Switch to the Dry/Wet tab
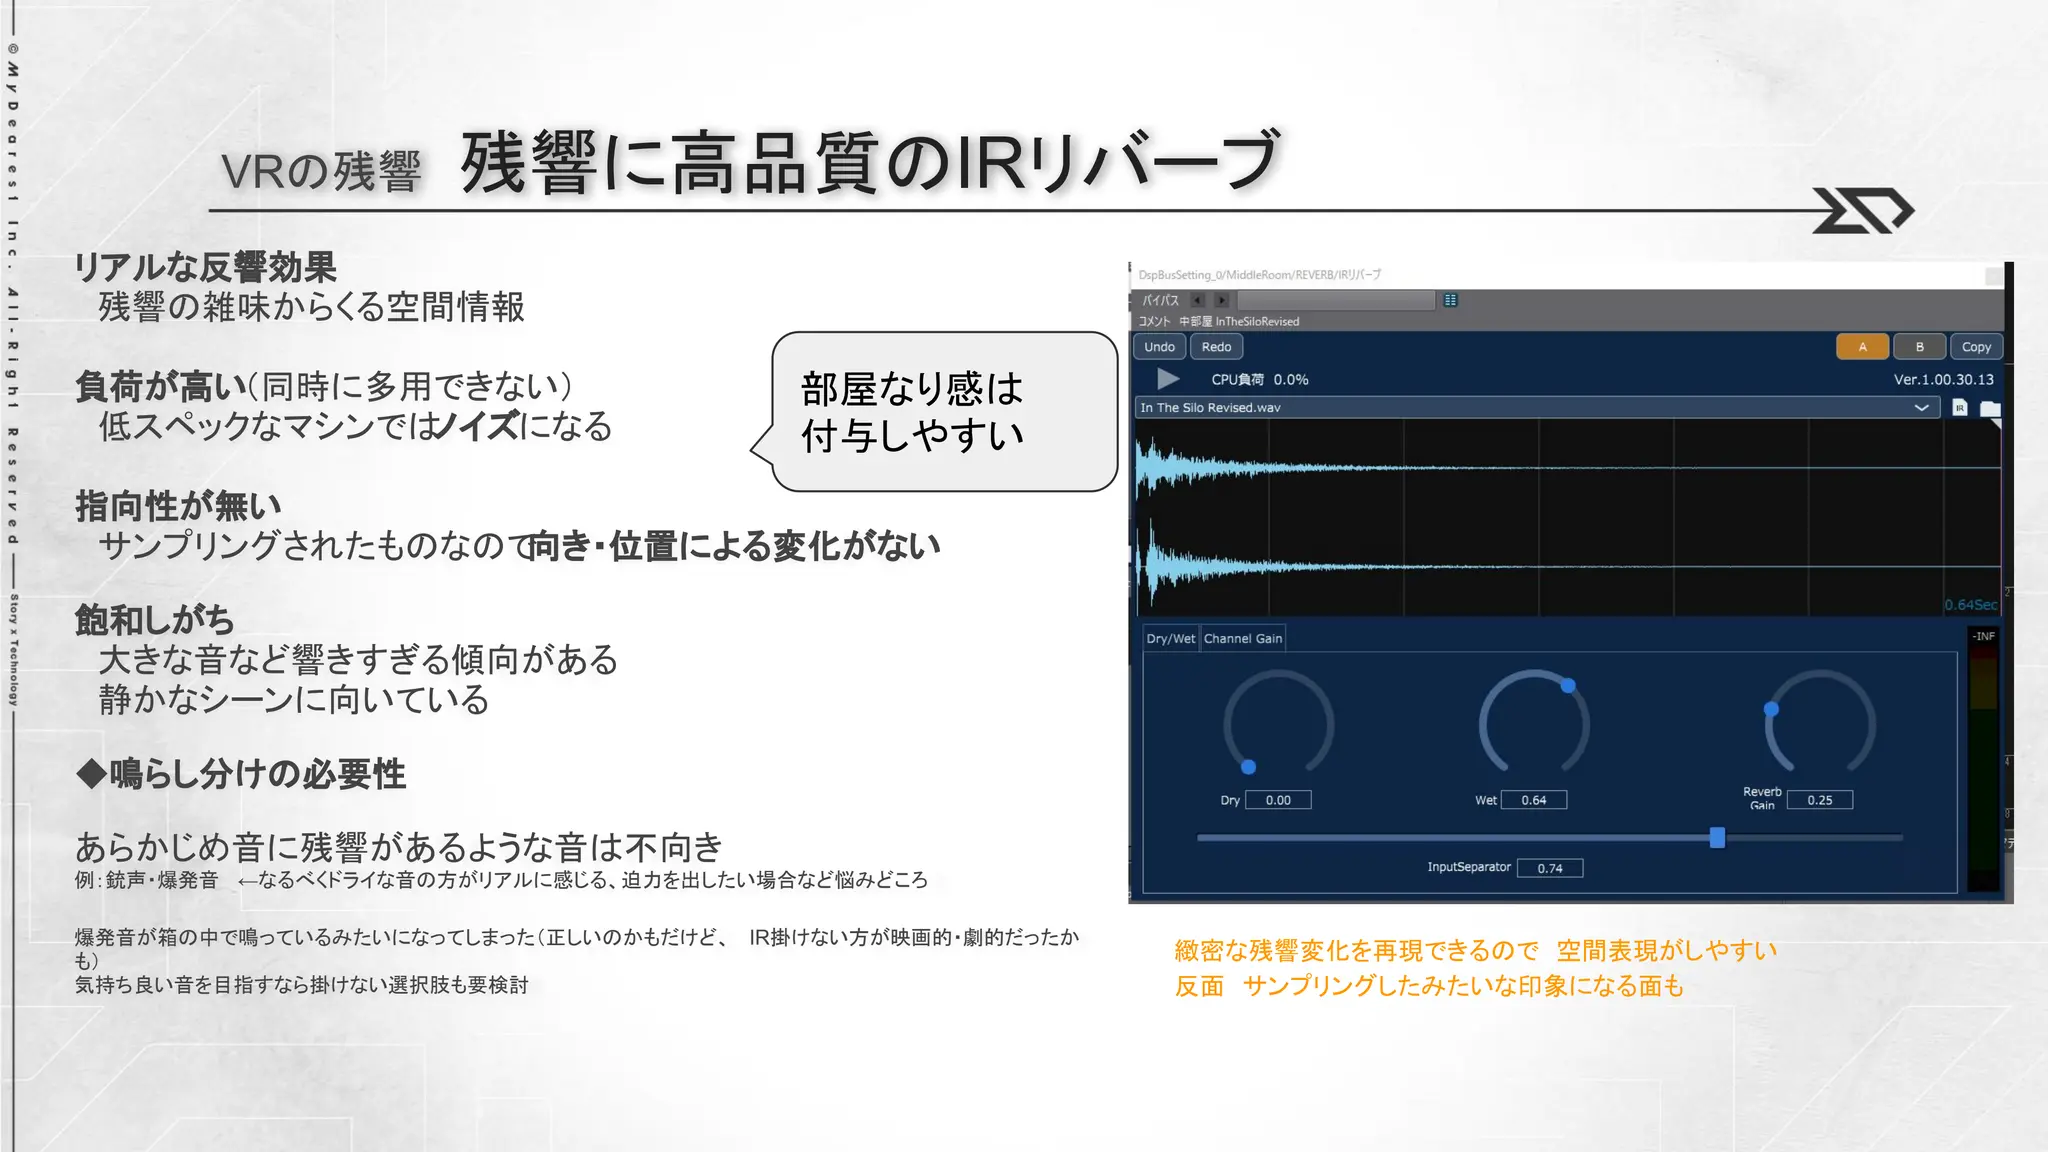 (1170, 638)
